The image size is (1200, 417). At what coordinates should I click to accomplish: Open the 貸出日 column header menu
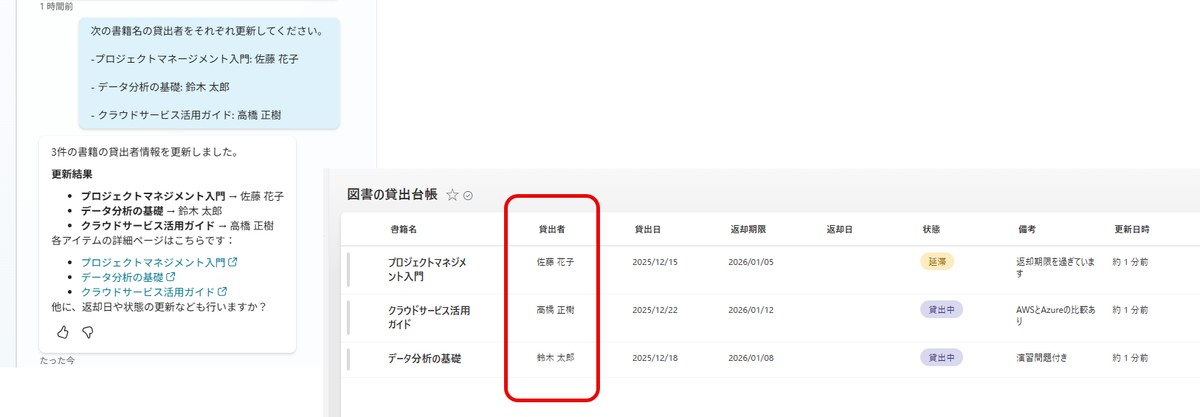coord(647,229)
